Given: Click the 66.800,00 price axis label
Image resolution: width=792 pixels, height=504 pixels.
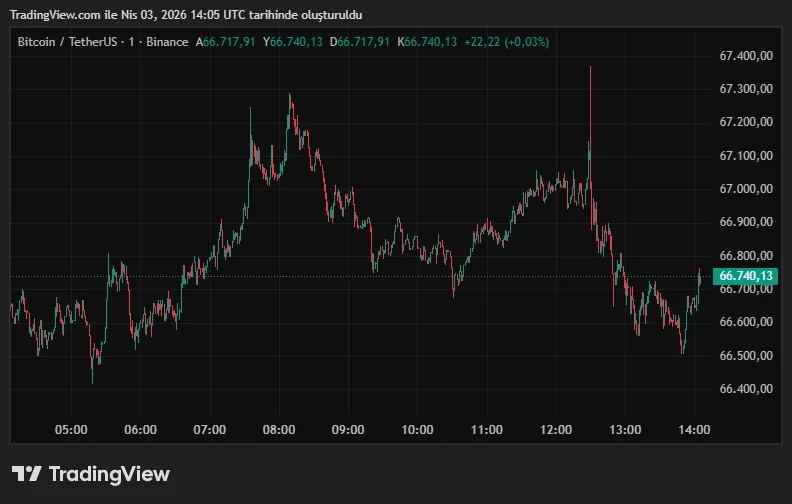Looking at the screenshot, I should pyautogui.click(x=746, y=256).
